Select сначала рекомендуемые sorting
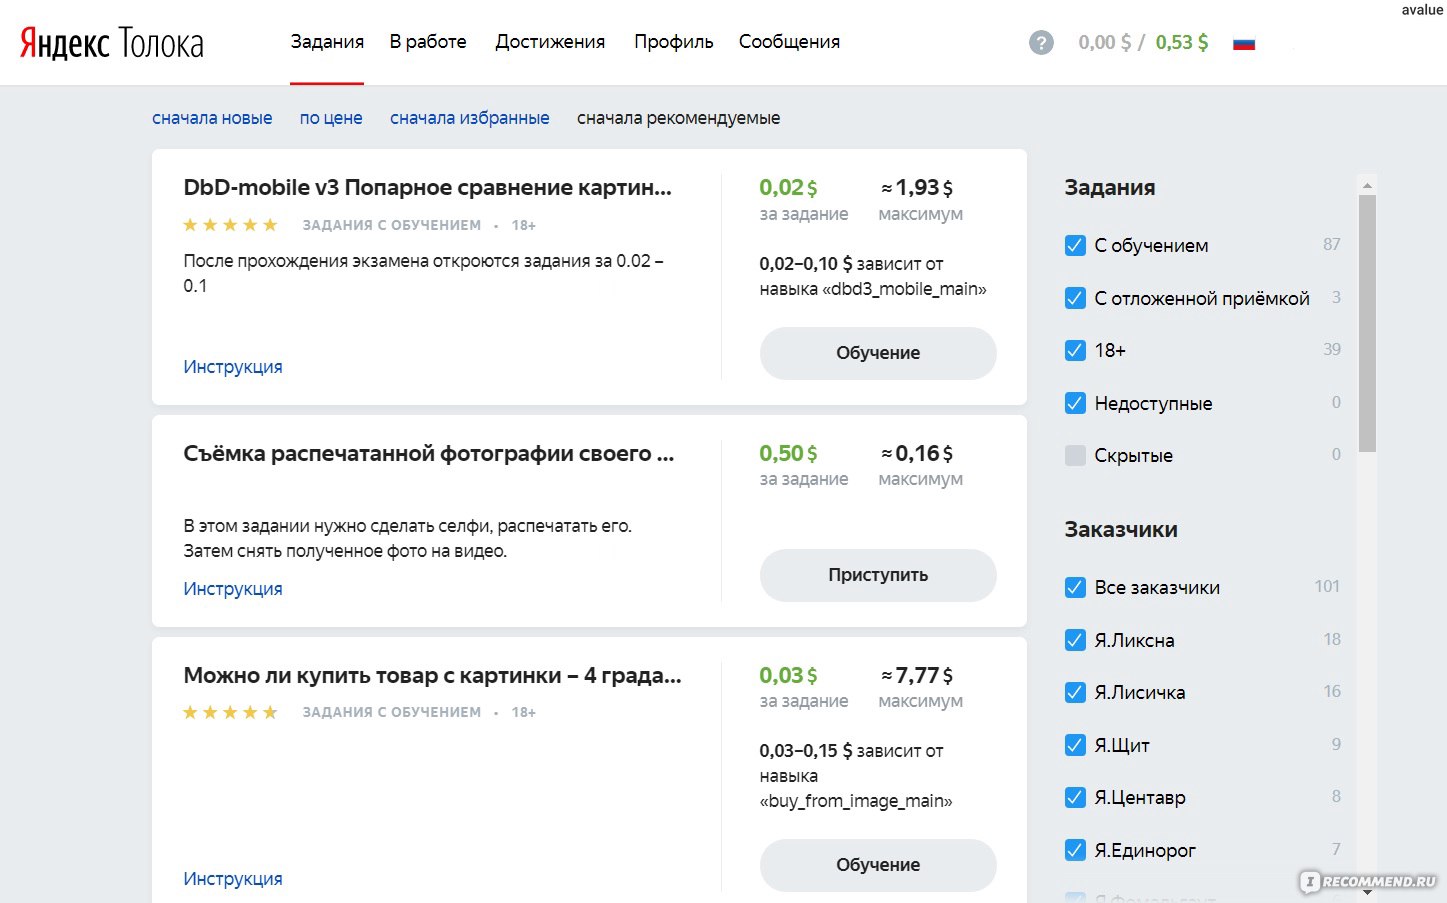This screenshot has height=903, width=1447. [678, 118]
